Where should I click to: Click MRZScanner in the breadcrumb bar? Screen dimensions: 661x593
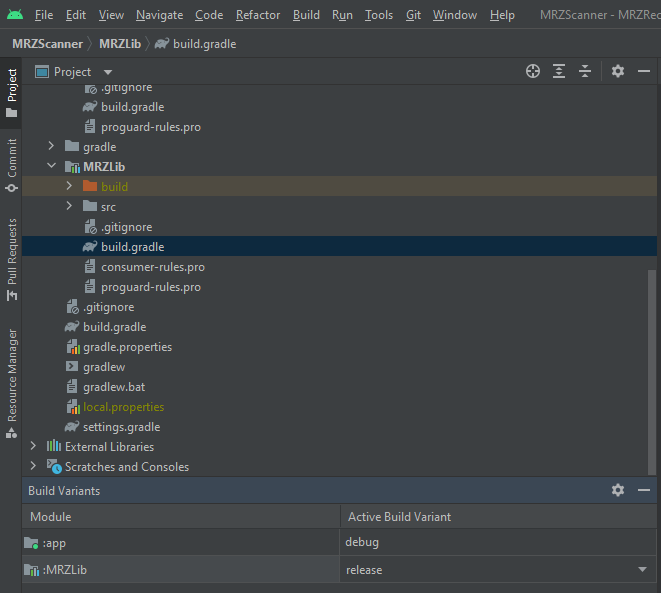(47, 43)
